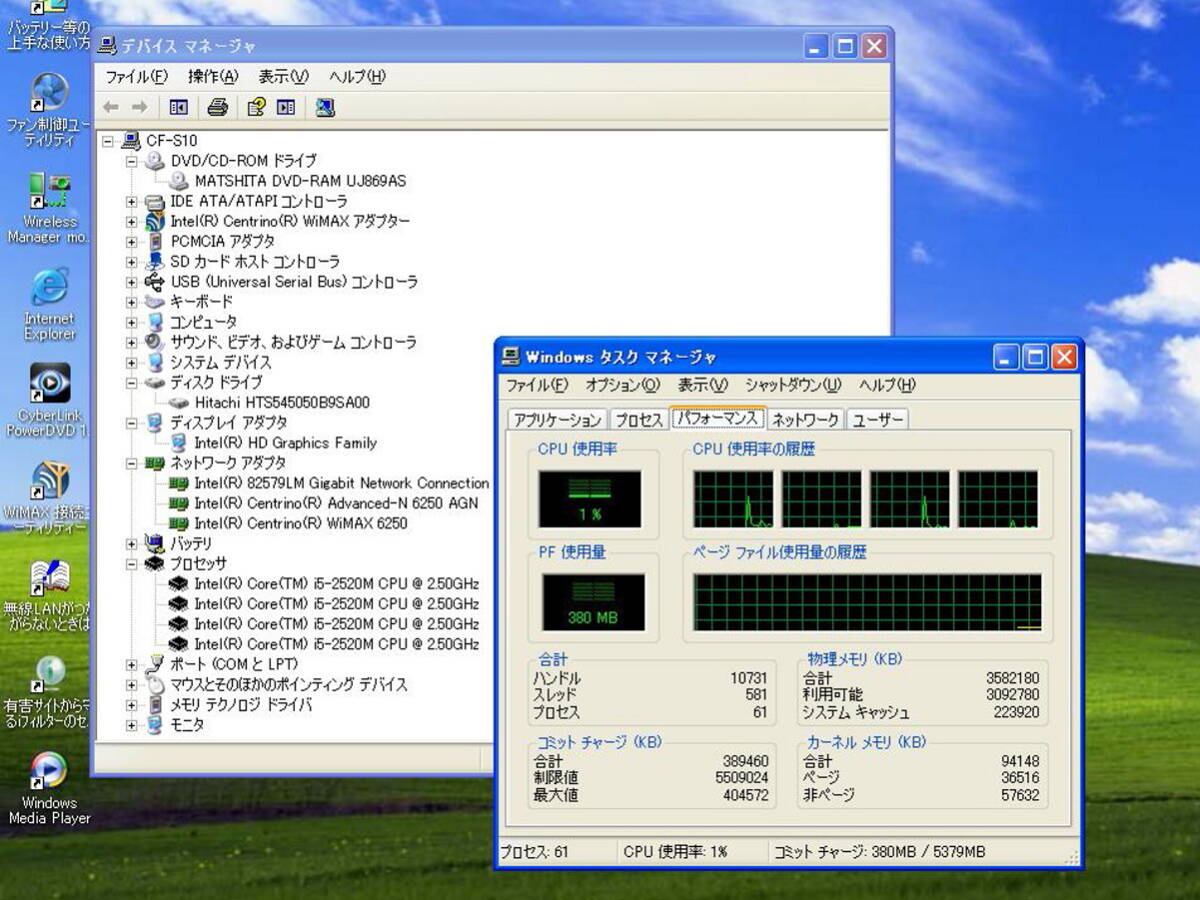The height and width of the screenshot is (900, 1200).
Task: Expand the キーボード device category
Action: click(x=131, y=302)
